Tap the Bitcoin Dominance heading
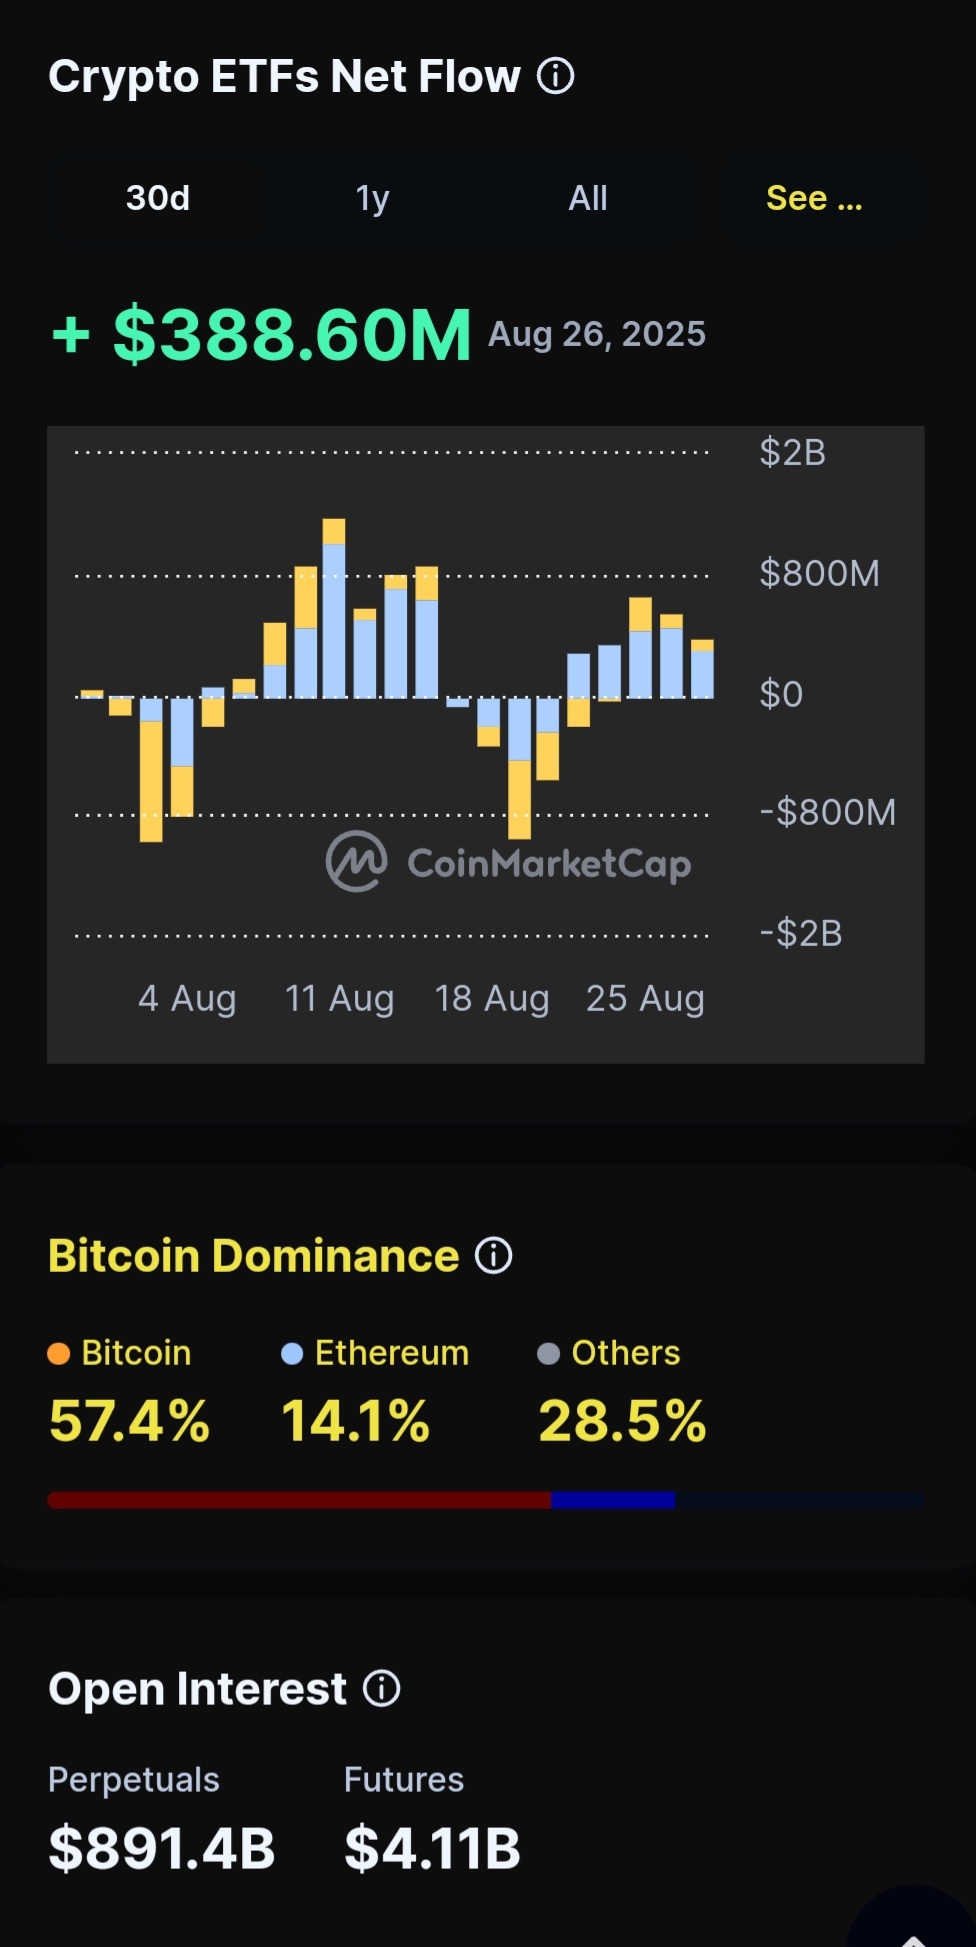Viewport: 976px width, 1947px height. point(254,1256)
